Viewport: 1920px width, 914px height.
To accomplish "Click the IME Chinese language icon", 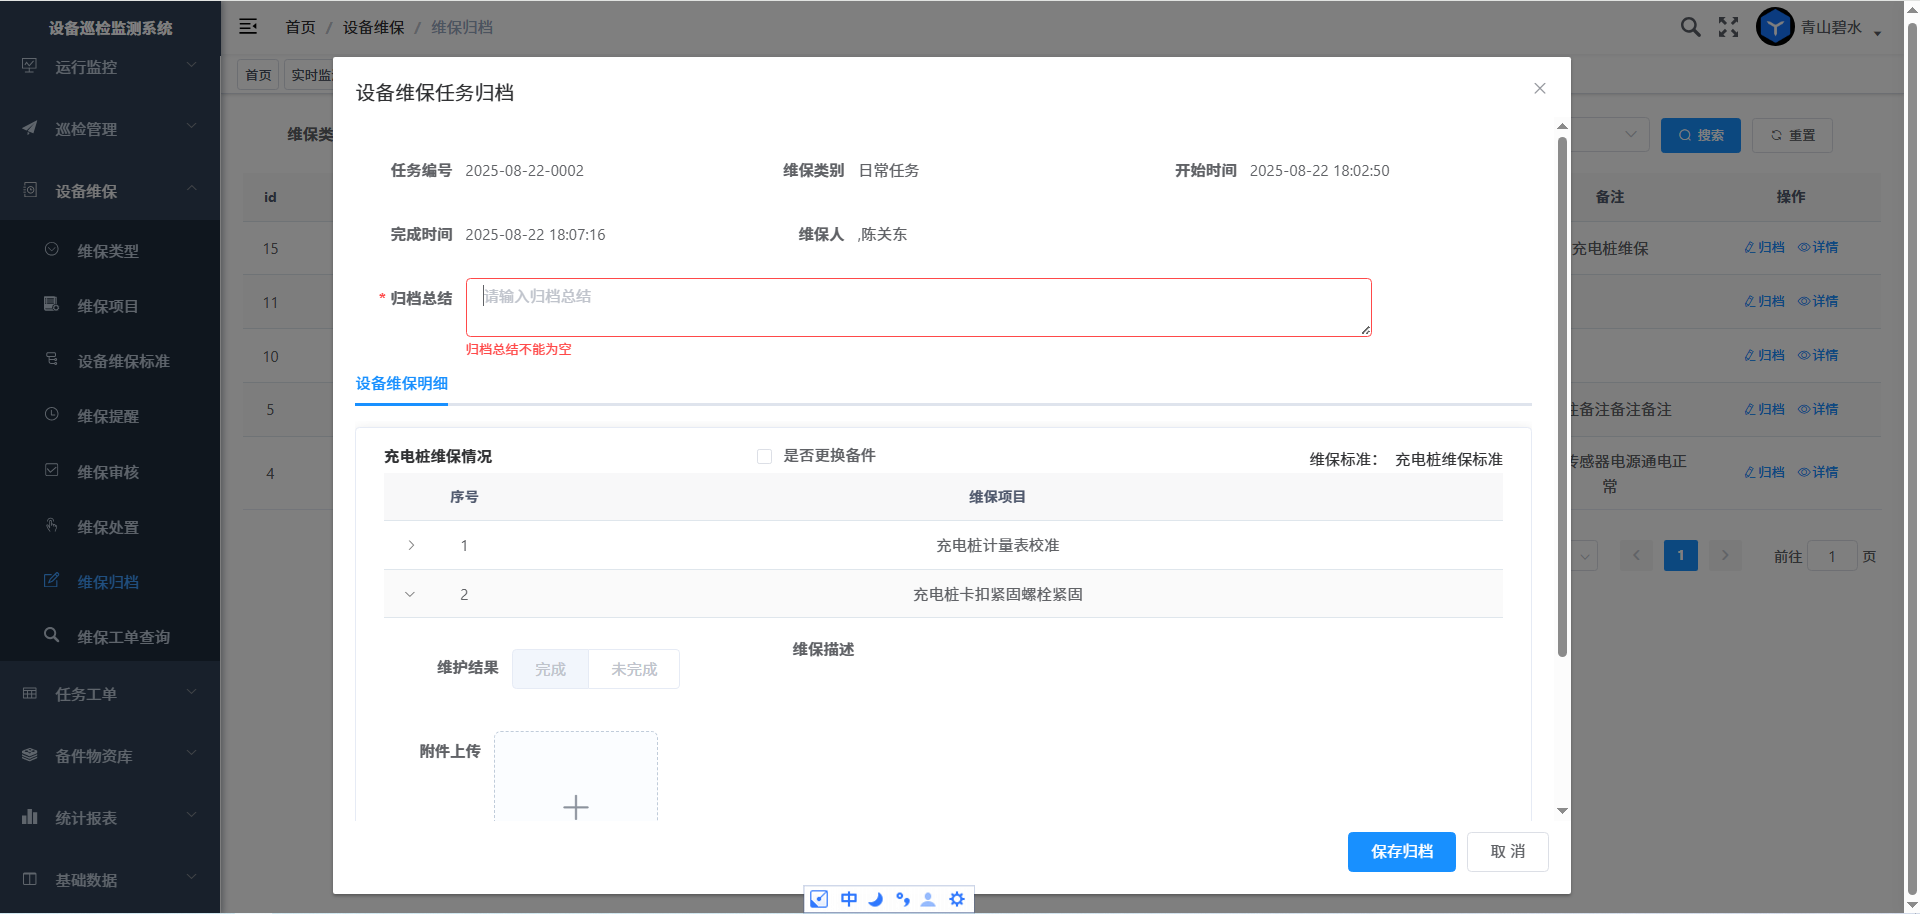I will [x=848, y=899].
